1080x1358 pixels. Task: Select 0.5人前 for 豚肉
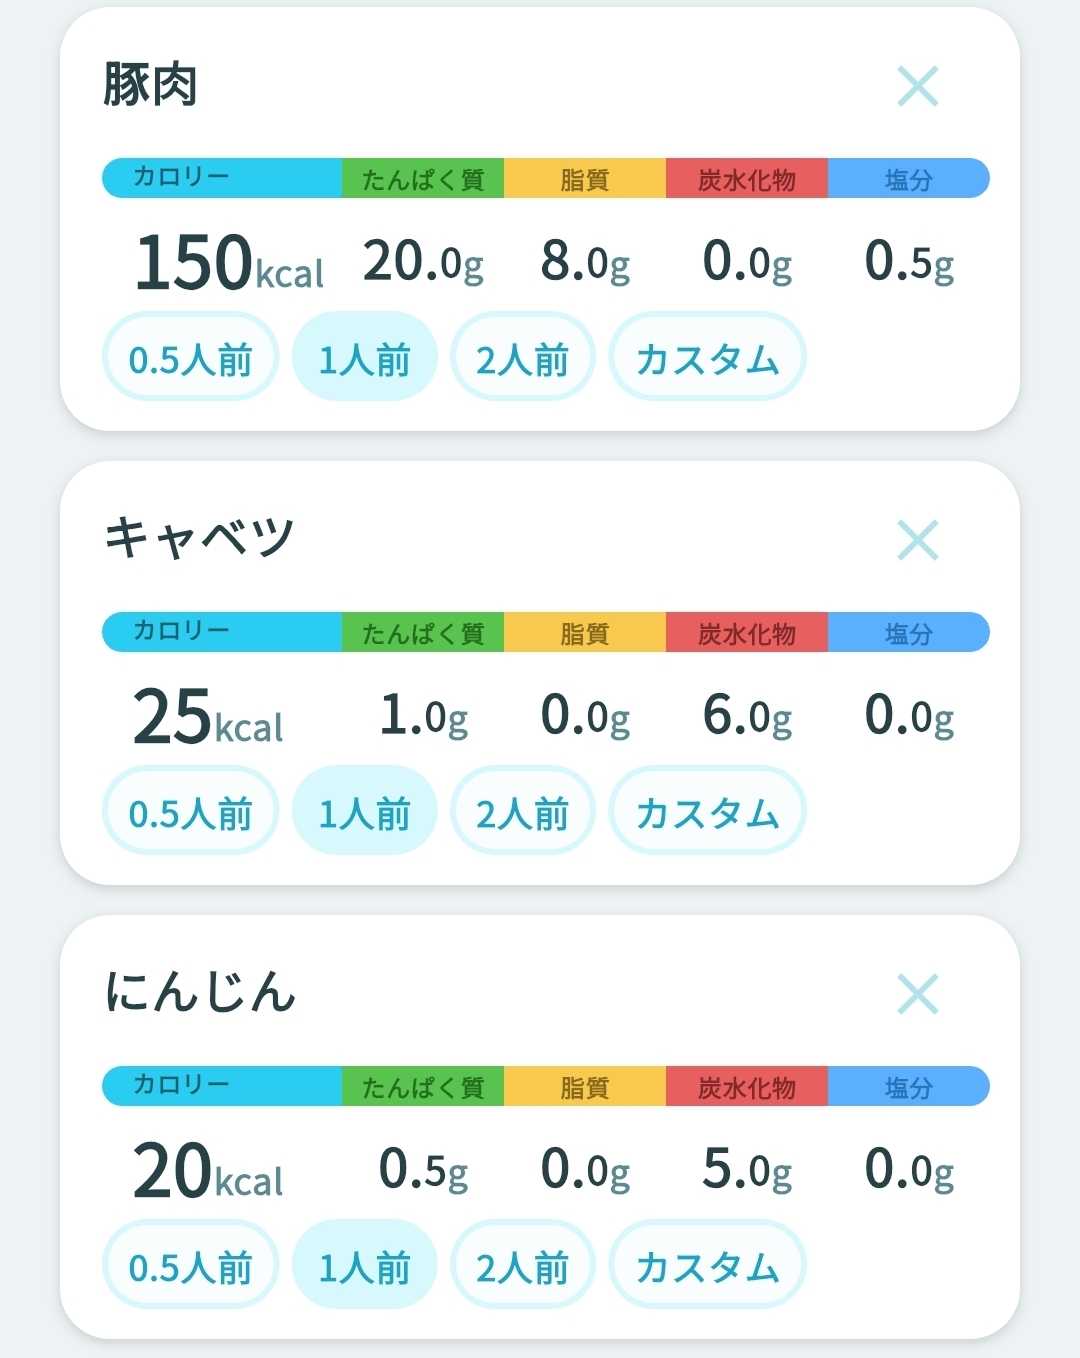(x=190, y=357)
